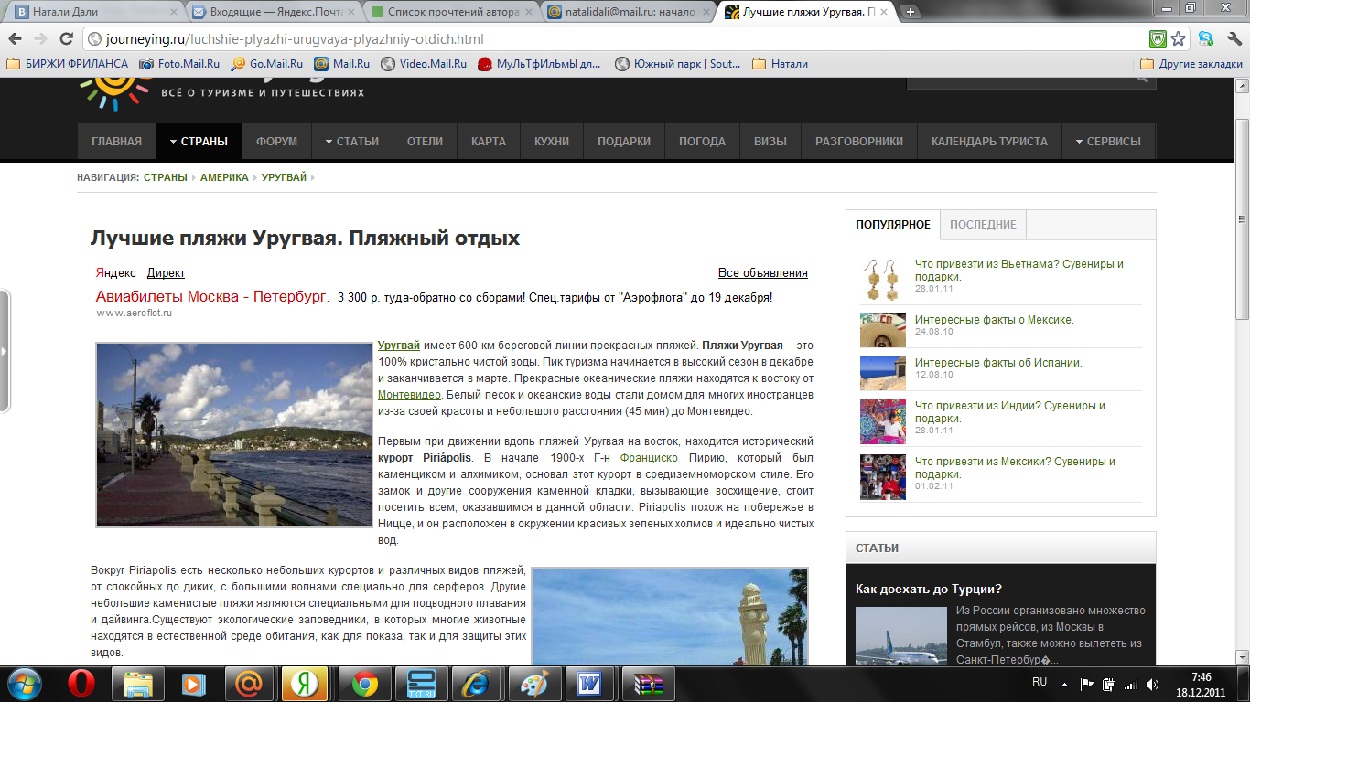1366x768 pixels.
Task: Open Internet Explorer from the taskbar
Action: coord(474,685)
